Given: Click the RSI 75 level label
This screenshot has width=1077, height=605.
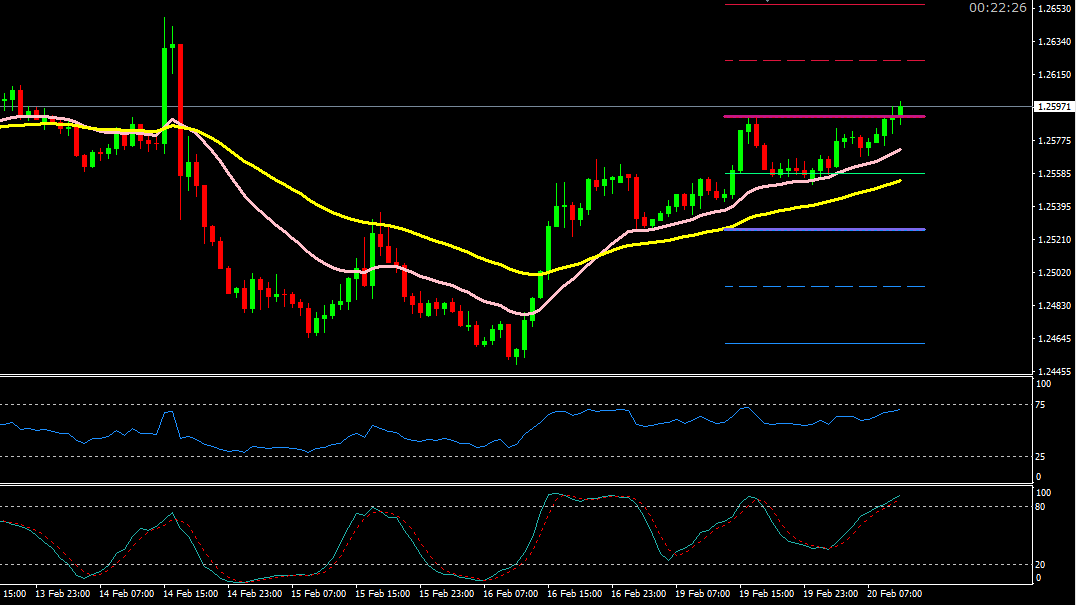Looking at the screenshot, I should 1040,405.
